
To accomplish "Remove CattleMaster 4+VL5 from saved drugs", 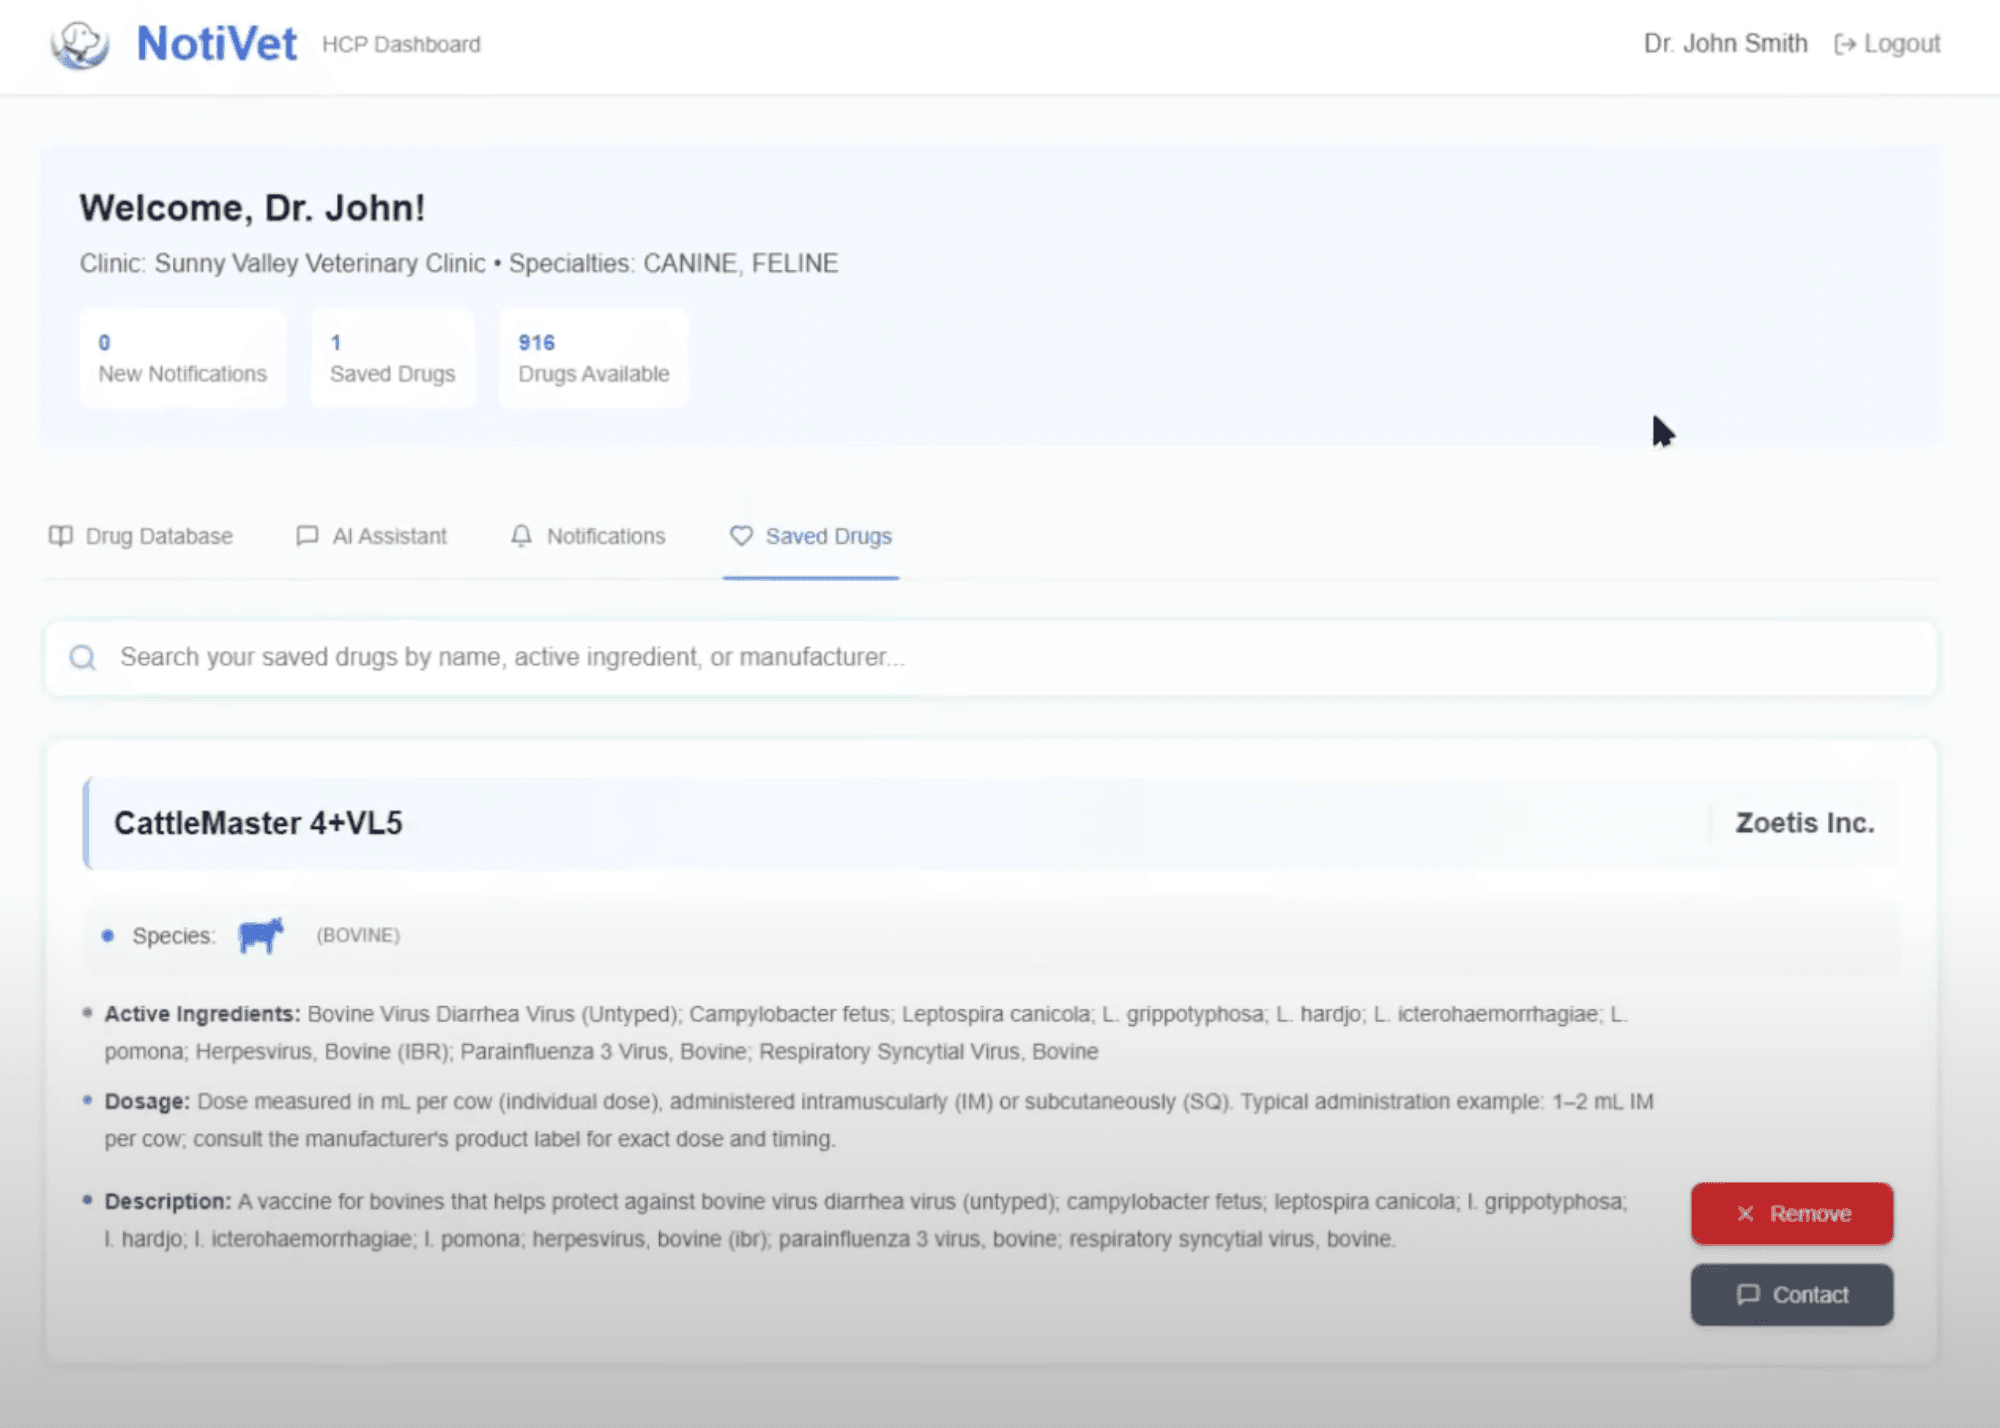I will (1790, 1213).
